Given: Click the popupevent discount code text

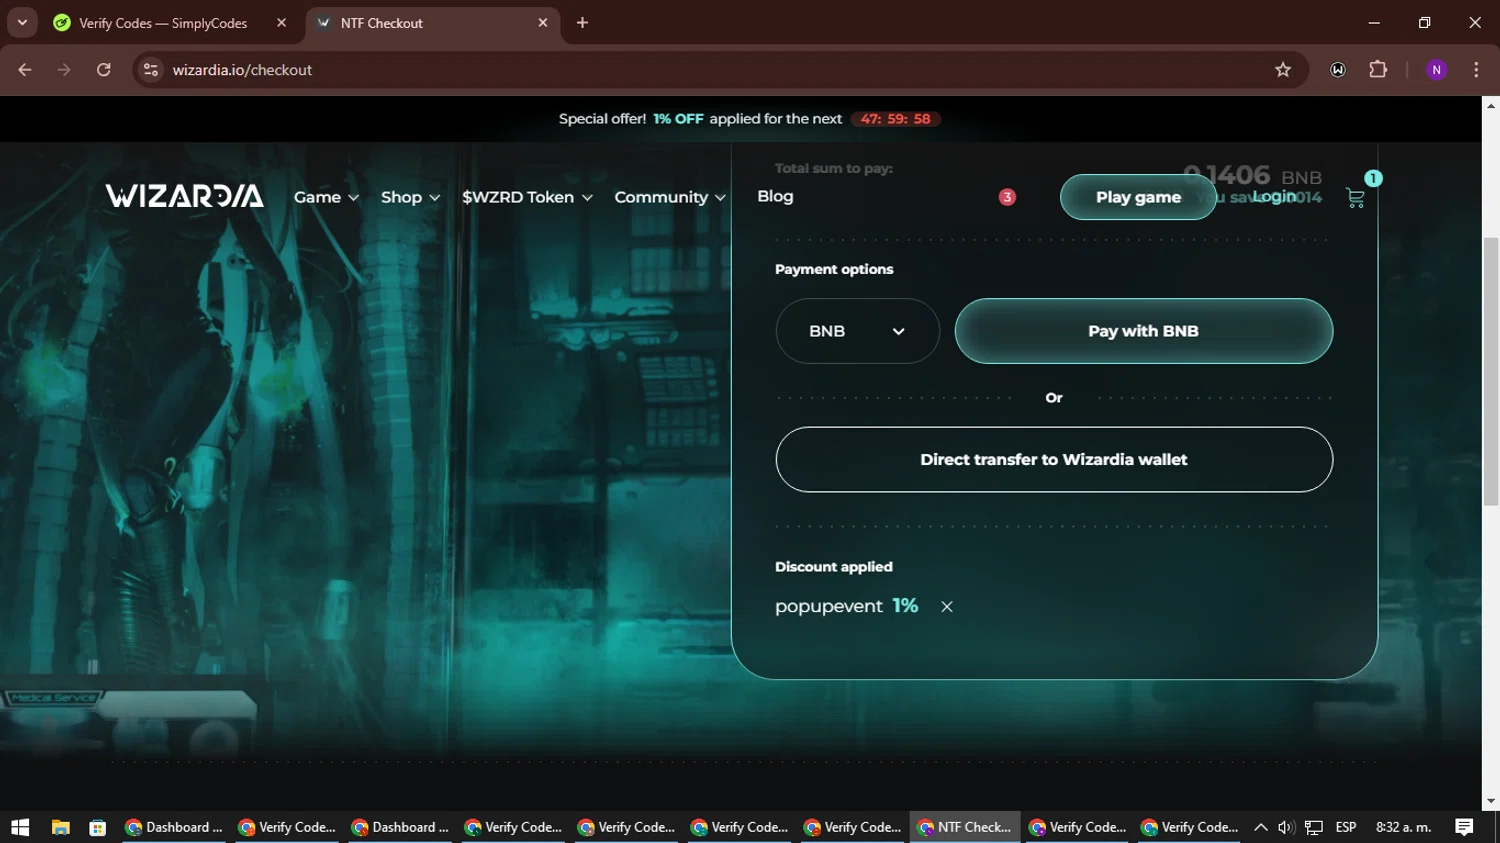Looking at the screenshot, I should (828, 606).
